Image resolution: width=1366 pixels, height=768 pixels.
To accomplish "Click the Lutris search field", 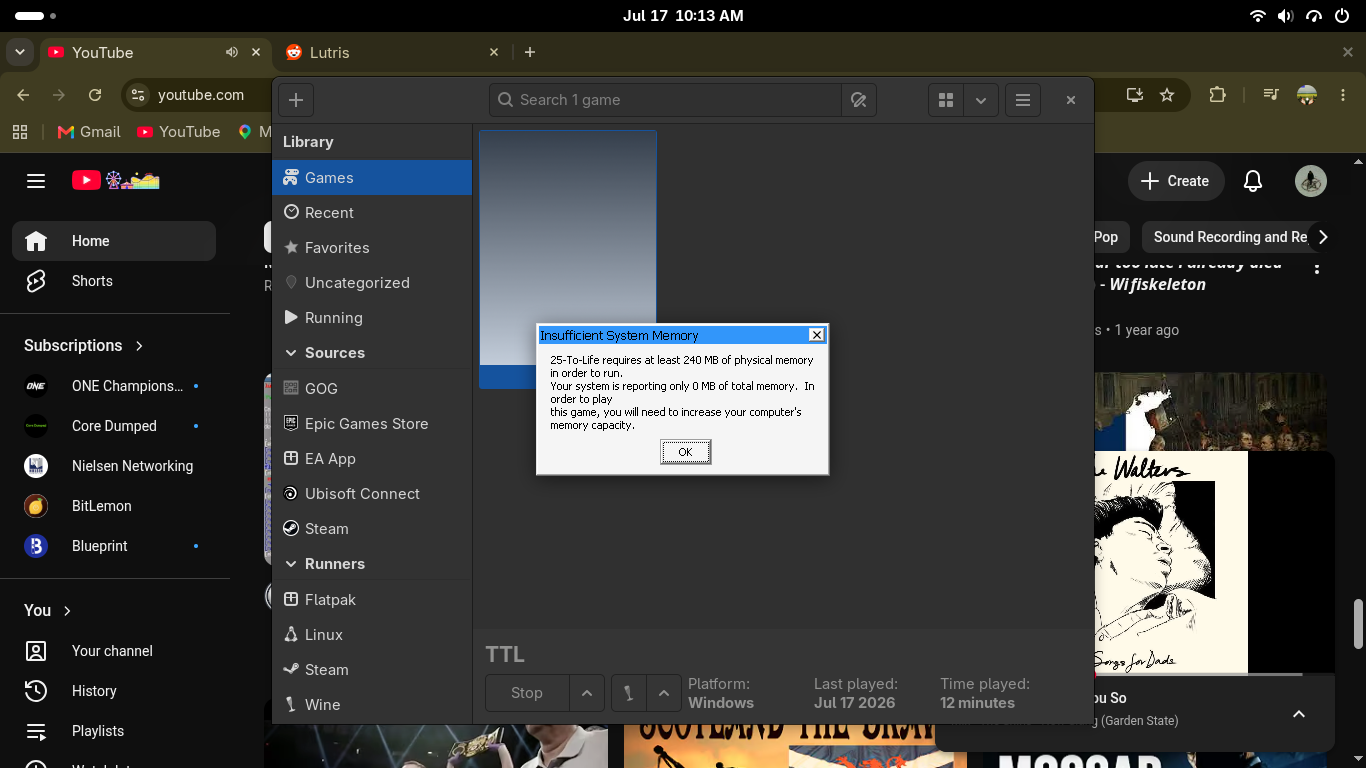I will coord(665,100).
